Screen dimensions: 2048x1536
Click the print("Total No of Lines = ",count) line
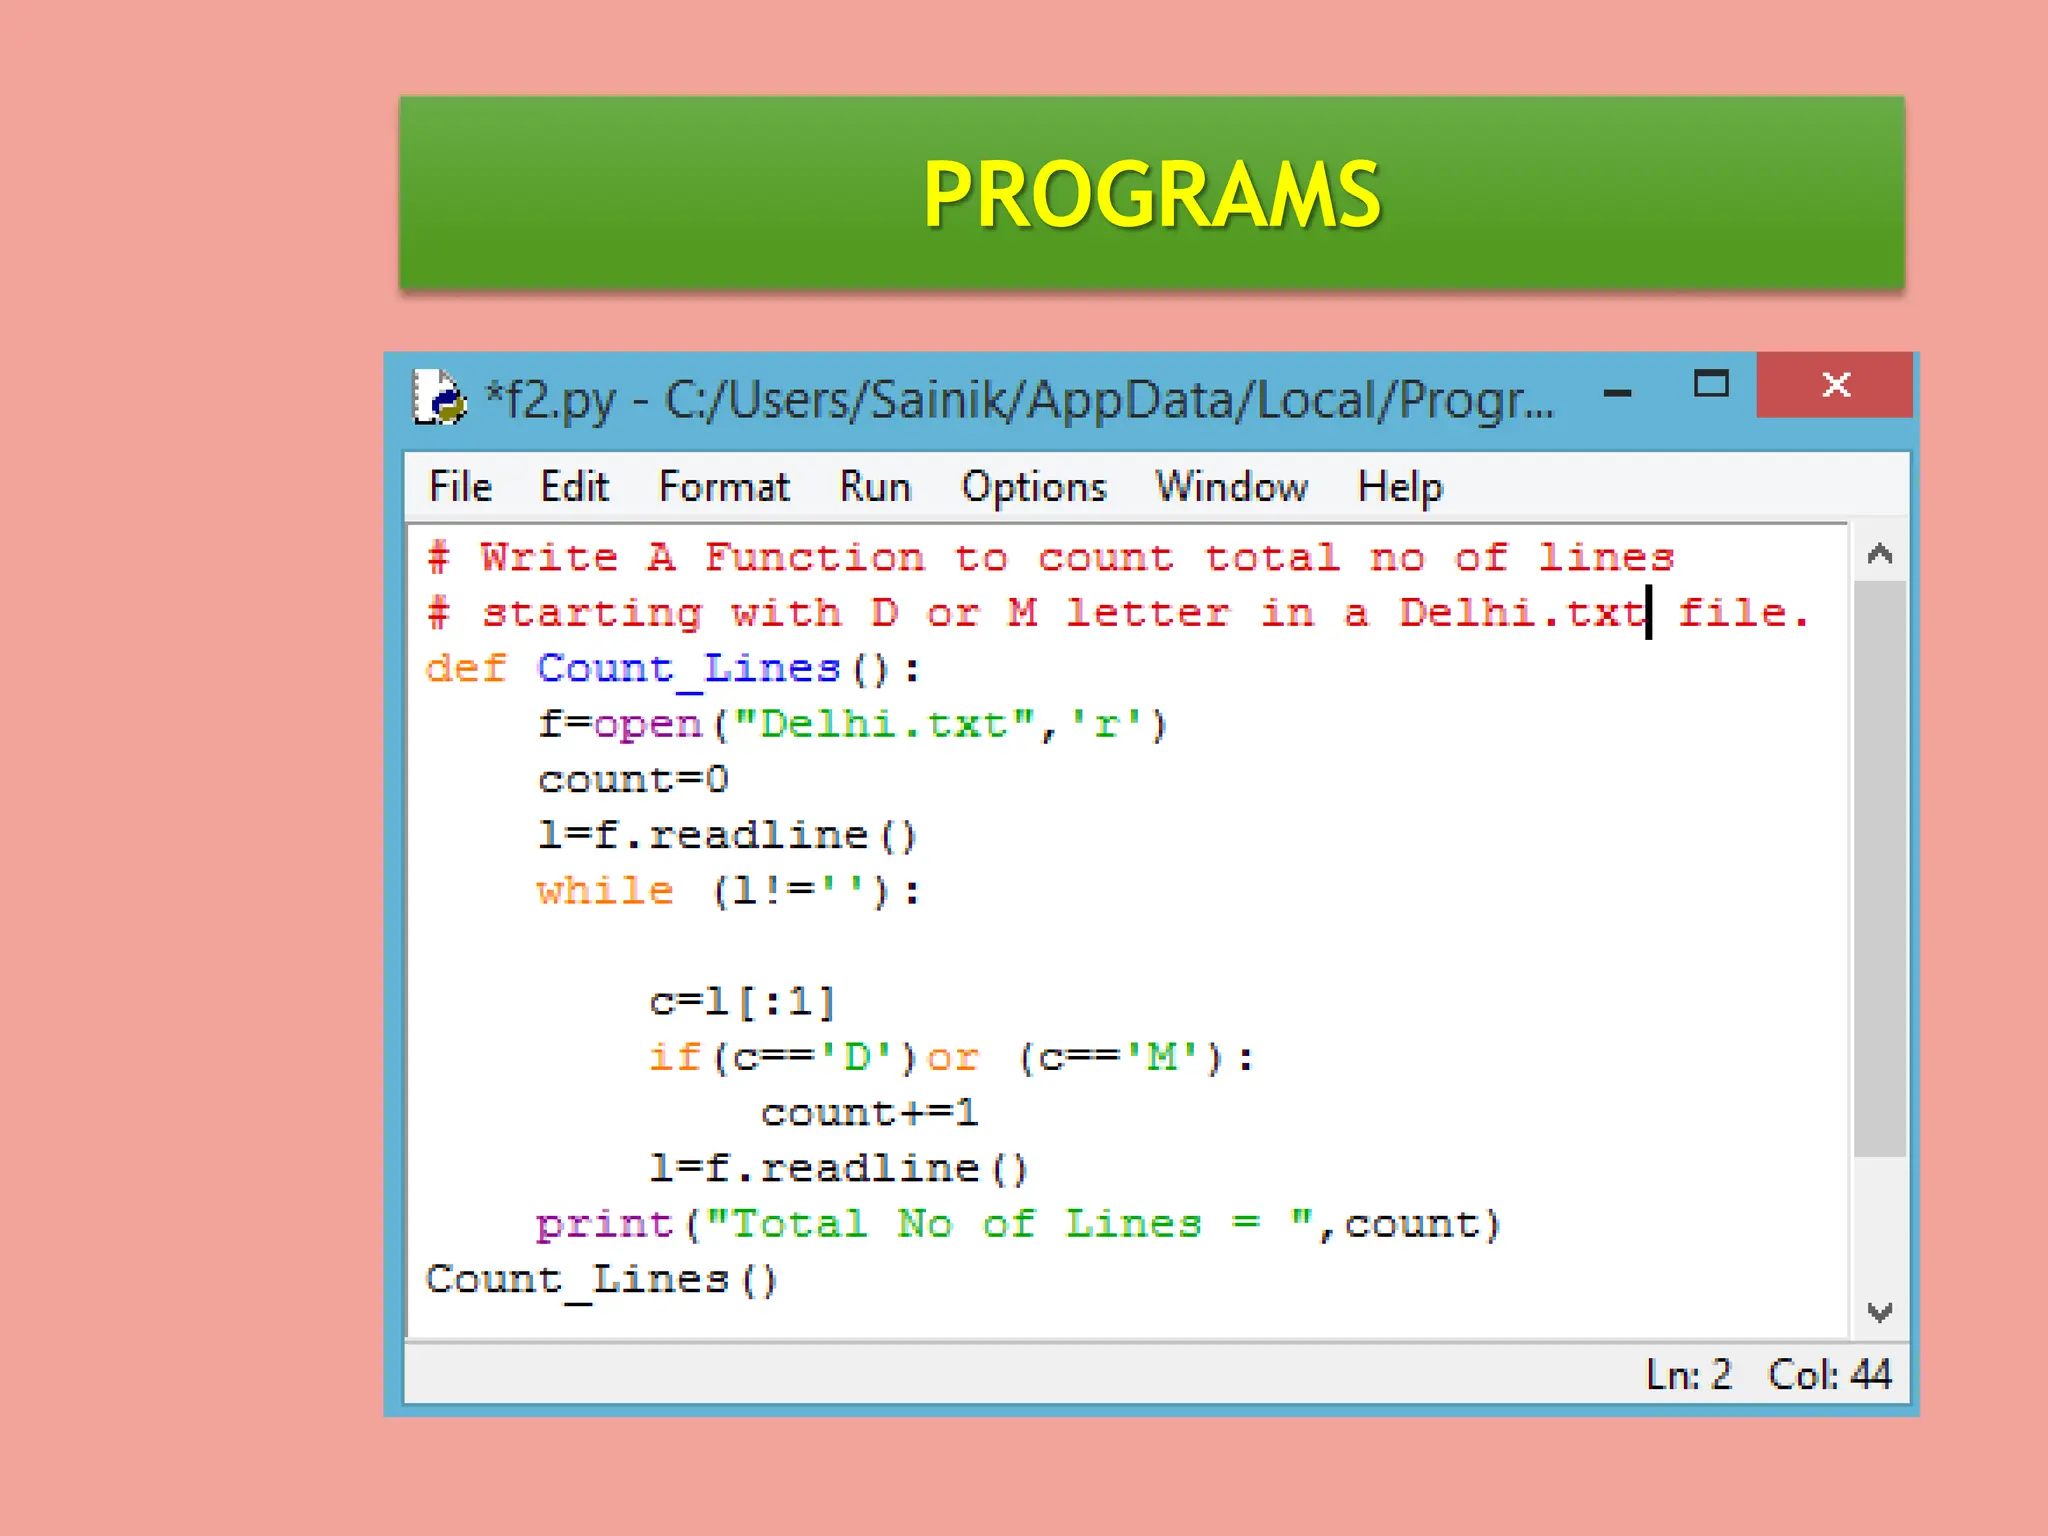(x=1018, y=1225)
